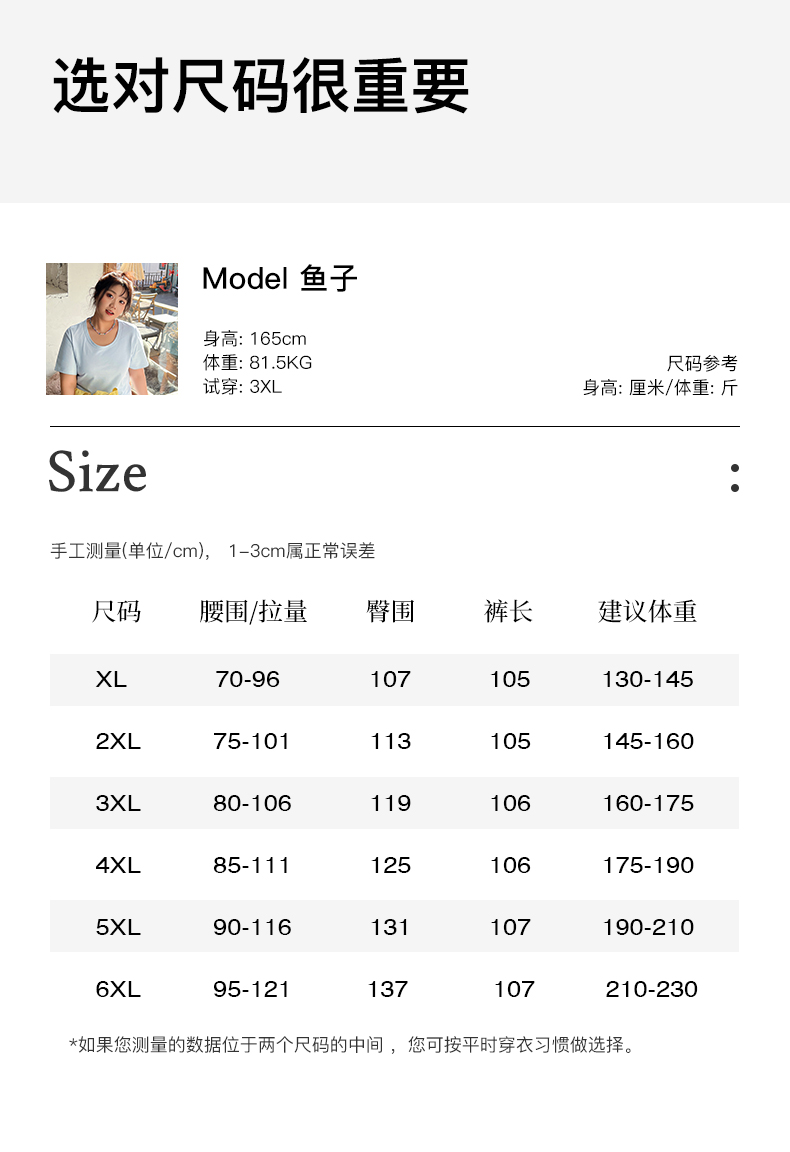The height and width of the screenshot is (1152, 790).
Task: Click the Size heading text
Action: tap(98, 473)
